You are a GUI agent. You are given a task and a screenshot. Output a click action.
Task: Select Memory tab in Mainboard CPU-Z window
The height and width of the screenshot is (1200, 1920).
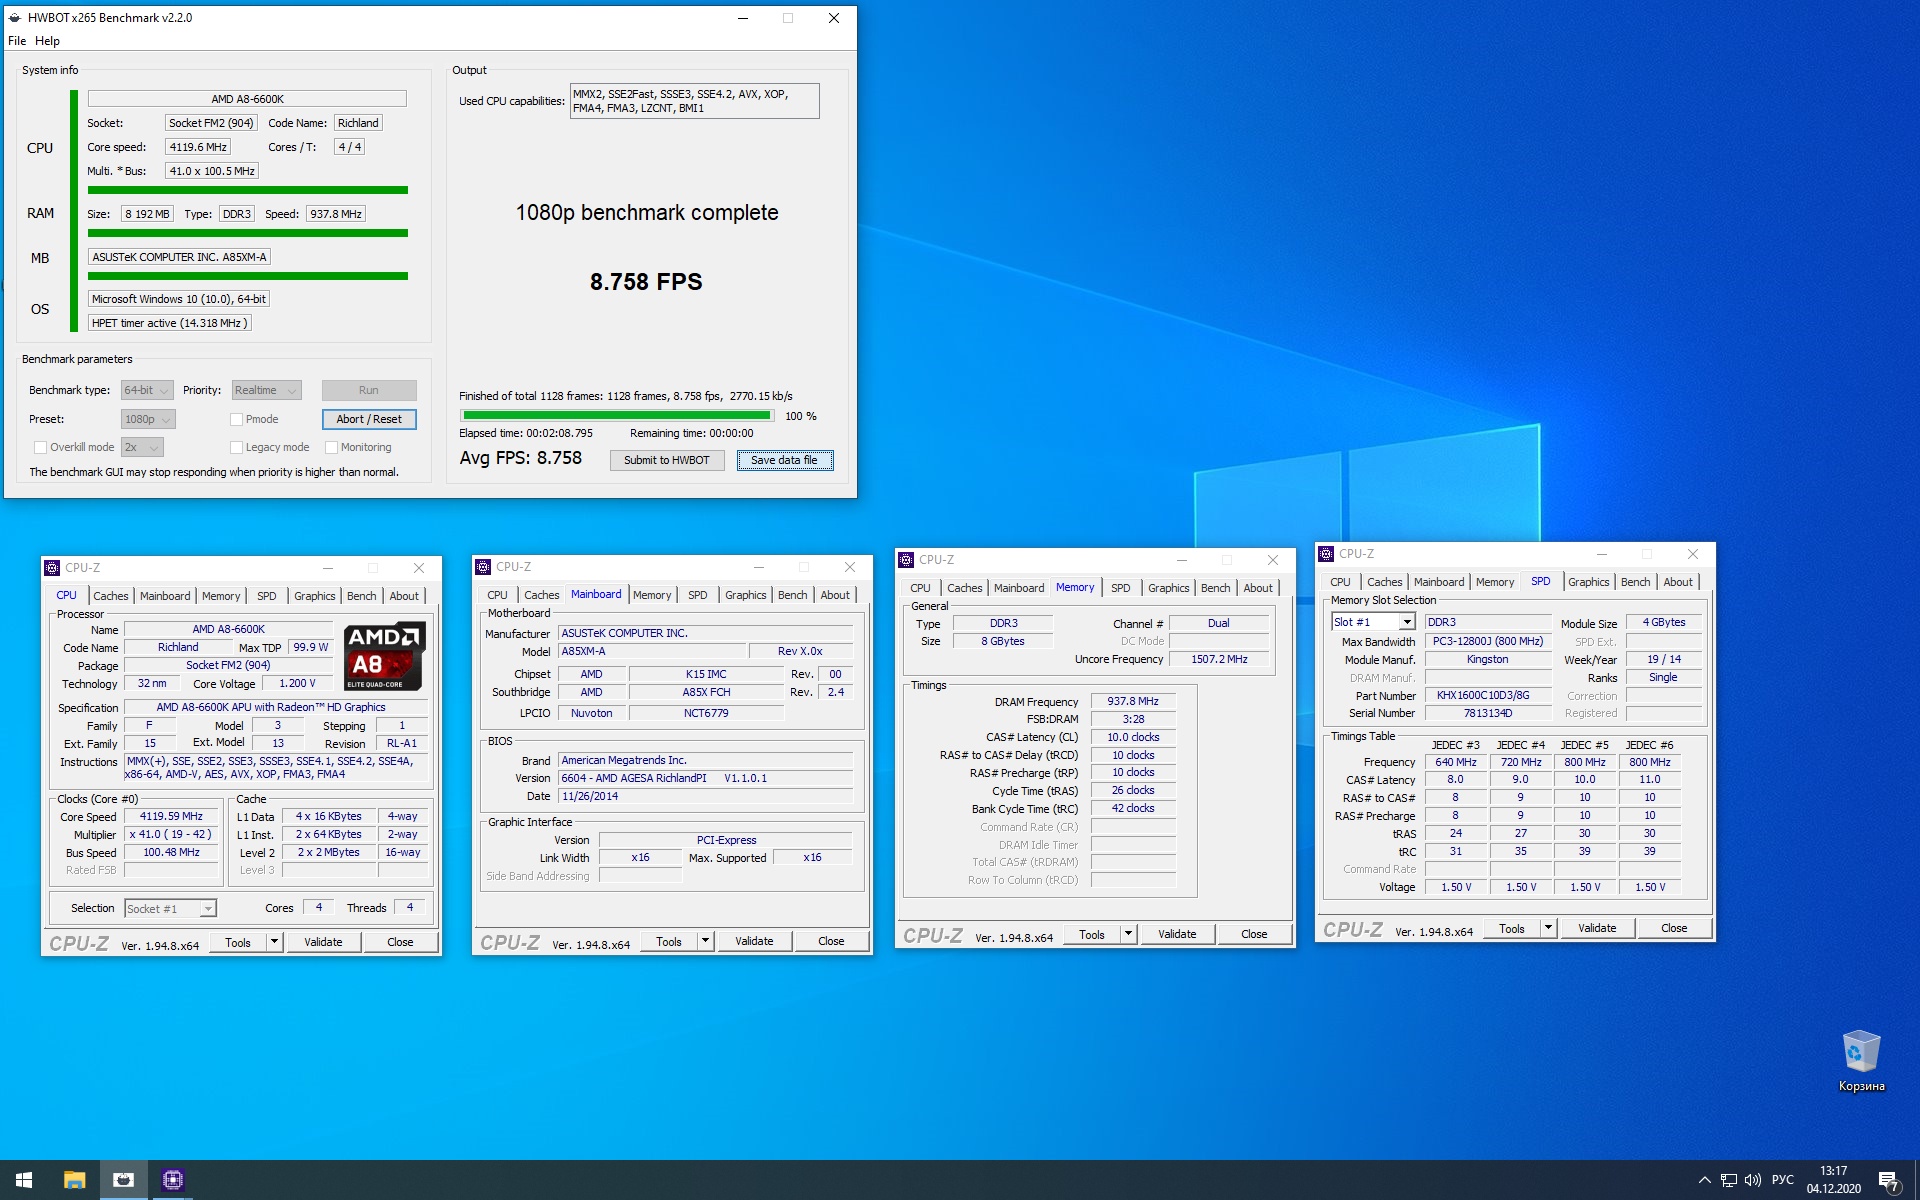(652, 595)
